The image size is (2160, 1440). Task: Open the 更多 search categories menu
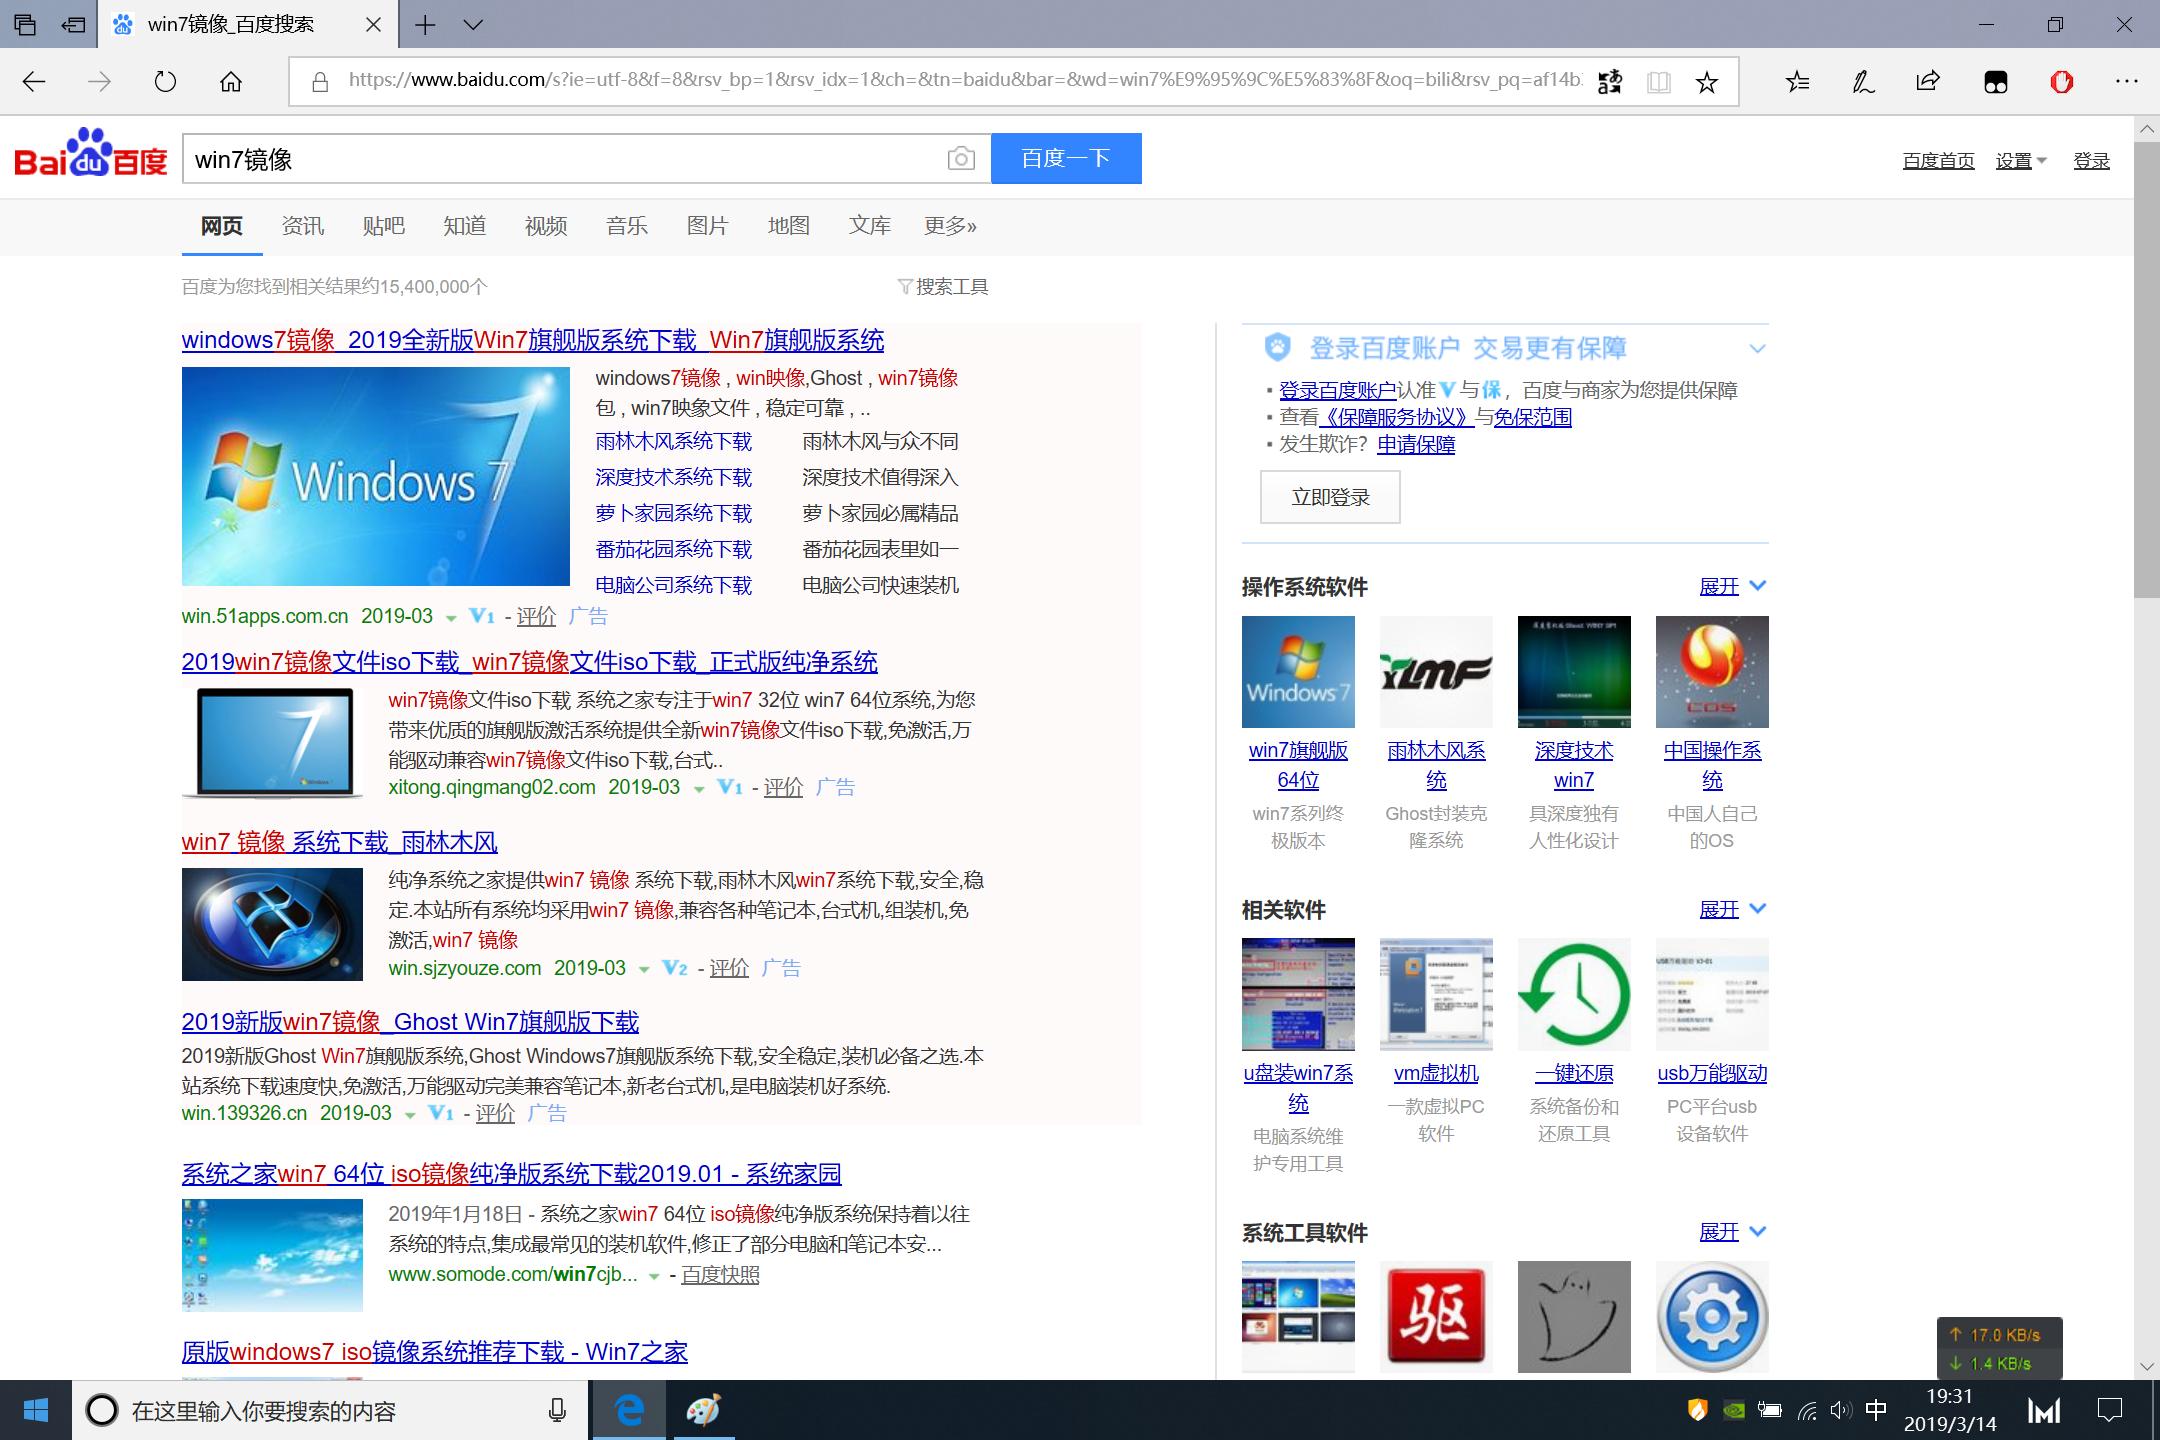949,226
